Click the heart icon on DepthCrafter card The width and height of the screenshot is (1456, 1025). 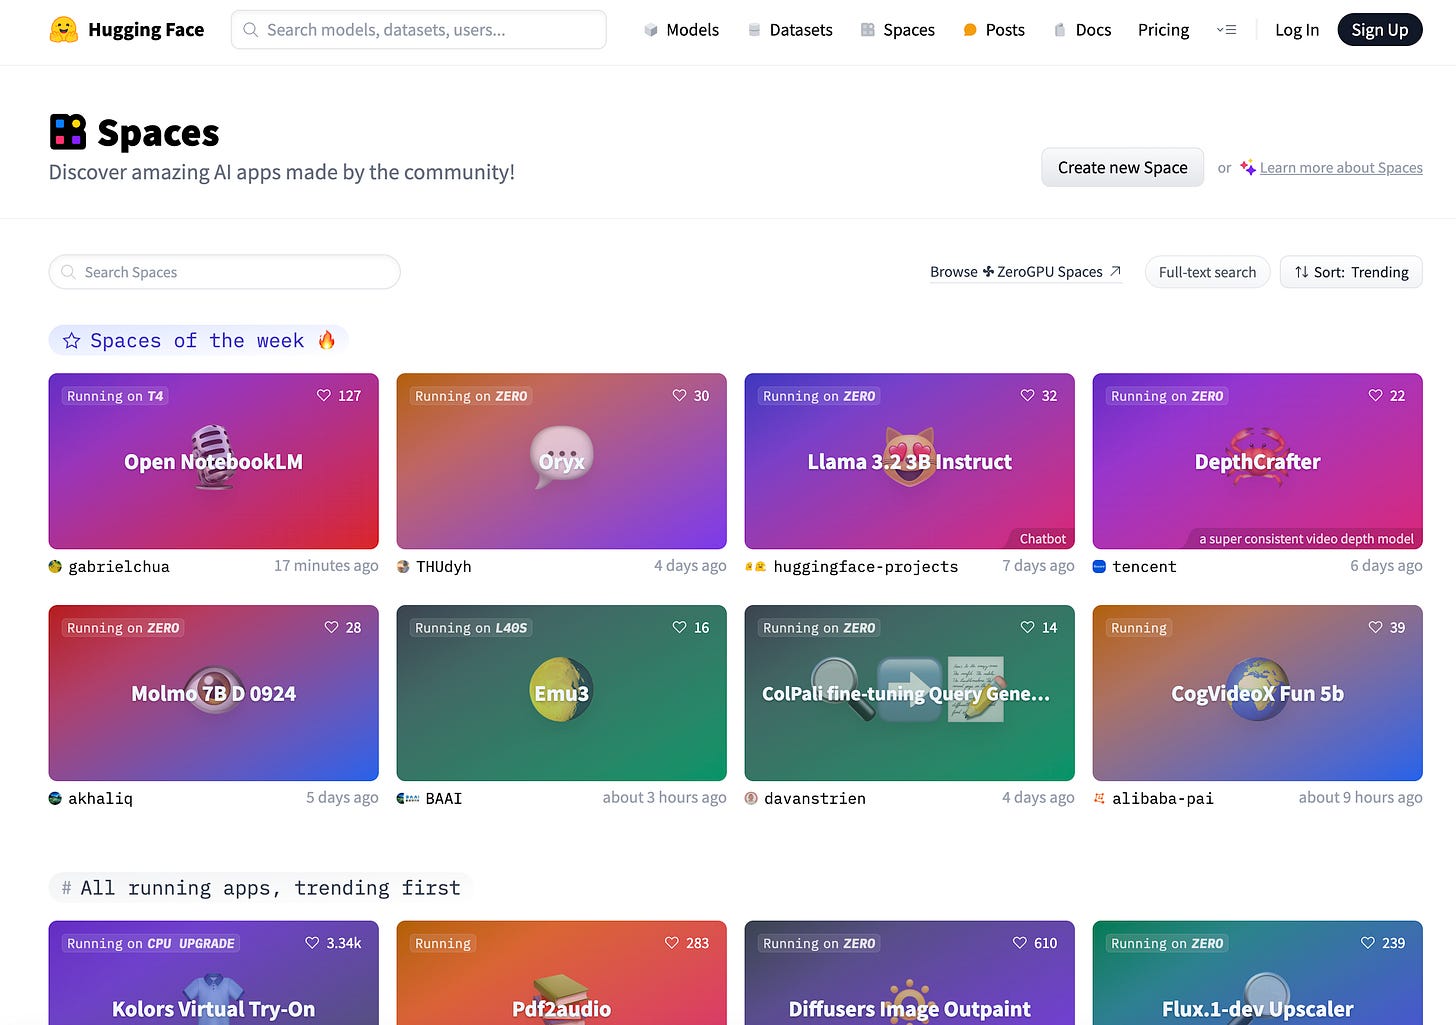coord(1376,396)
